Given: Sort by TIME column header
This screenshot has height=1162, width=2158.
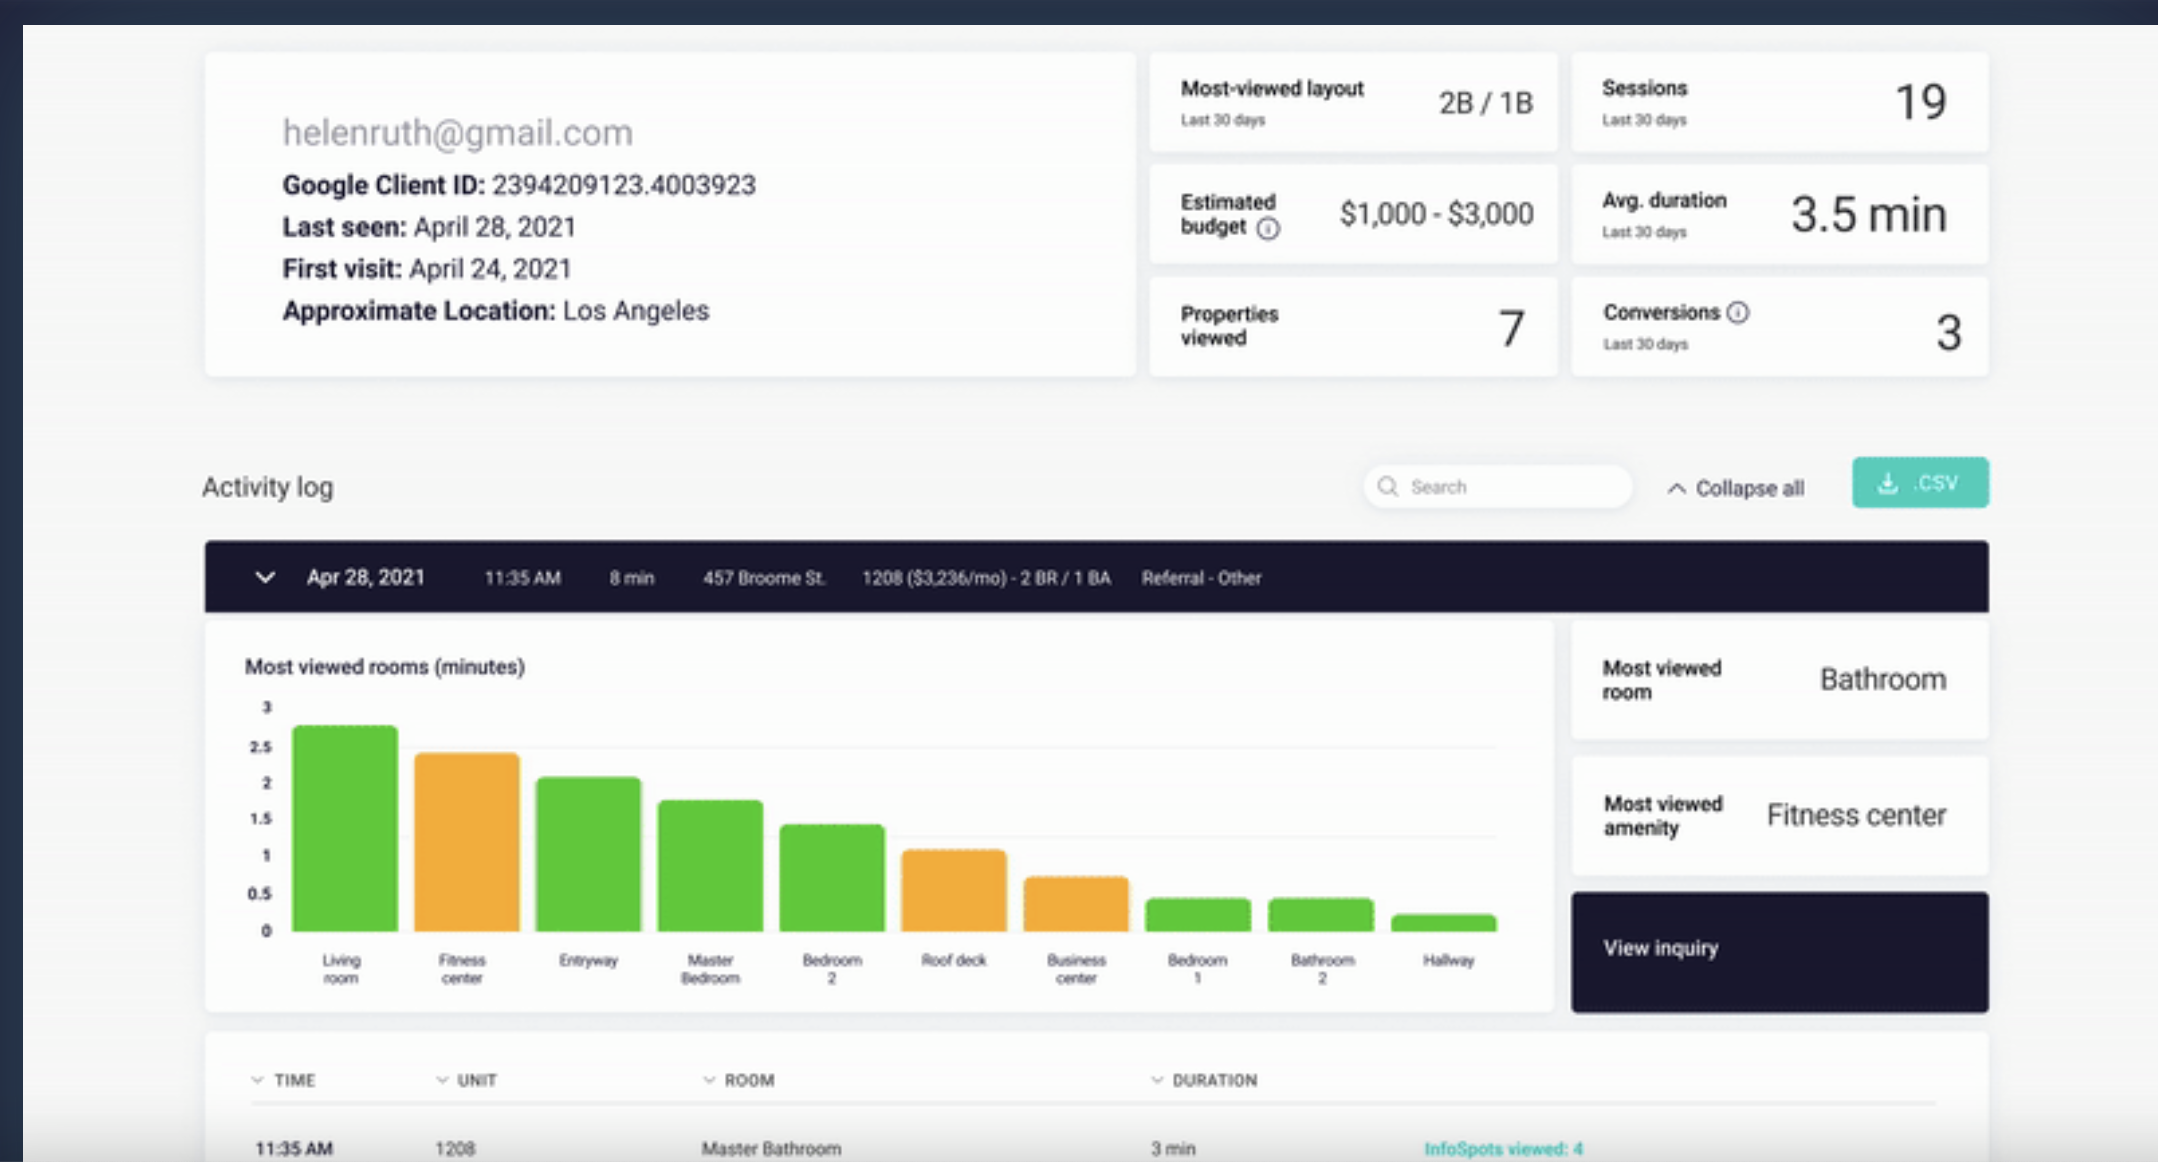Looking at the screenshot, I should click(x=293, y=1080).
